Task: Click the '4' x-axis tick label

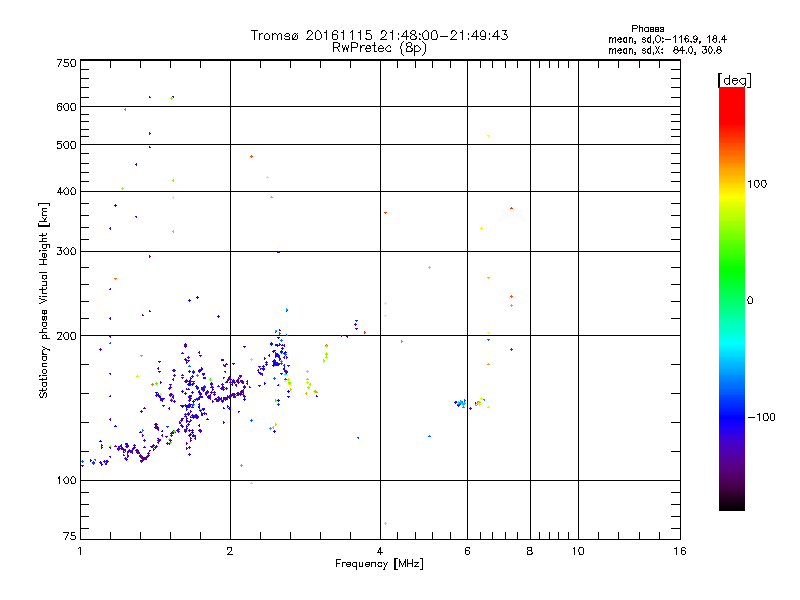Action: [x=380, y=551]
